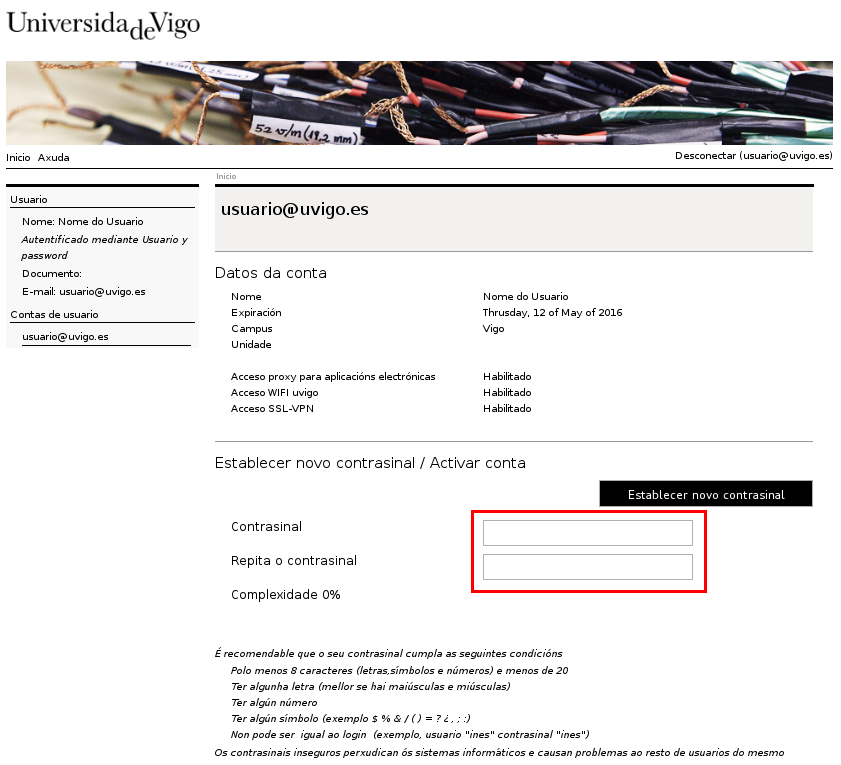Image resolution: width=841 pixels, height=765 pixels.
Task: Click Habilitado status next to Acceso WIFI uvigo
Action: pos(507,393)
